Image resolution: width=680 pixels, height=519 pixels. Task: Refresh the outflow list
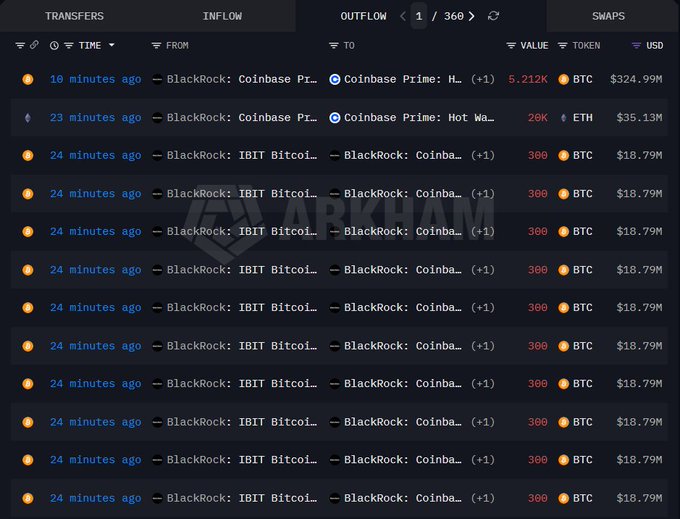(494, 16)
